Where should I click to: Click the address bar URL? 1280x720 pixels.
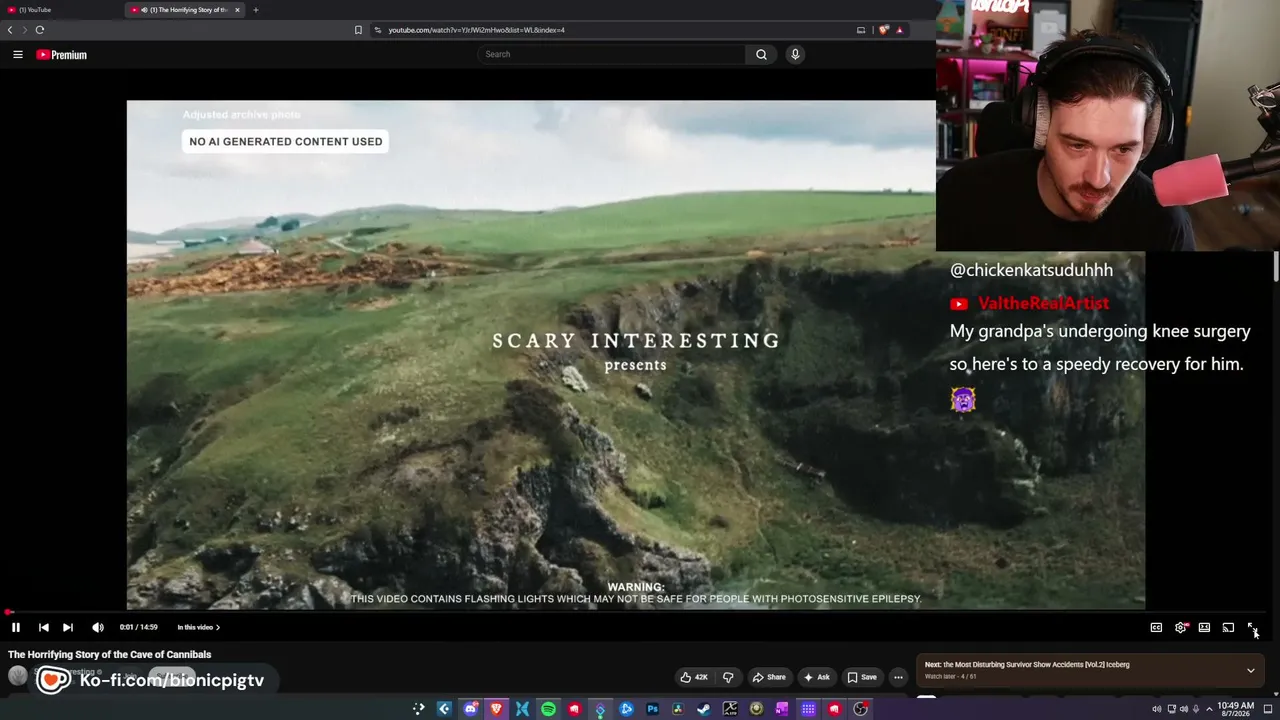point(476,30)
